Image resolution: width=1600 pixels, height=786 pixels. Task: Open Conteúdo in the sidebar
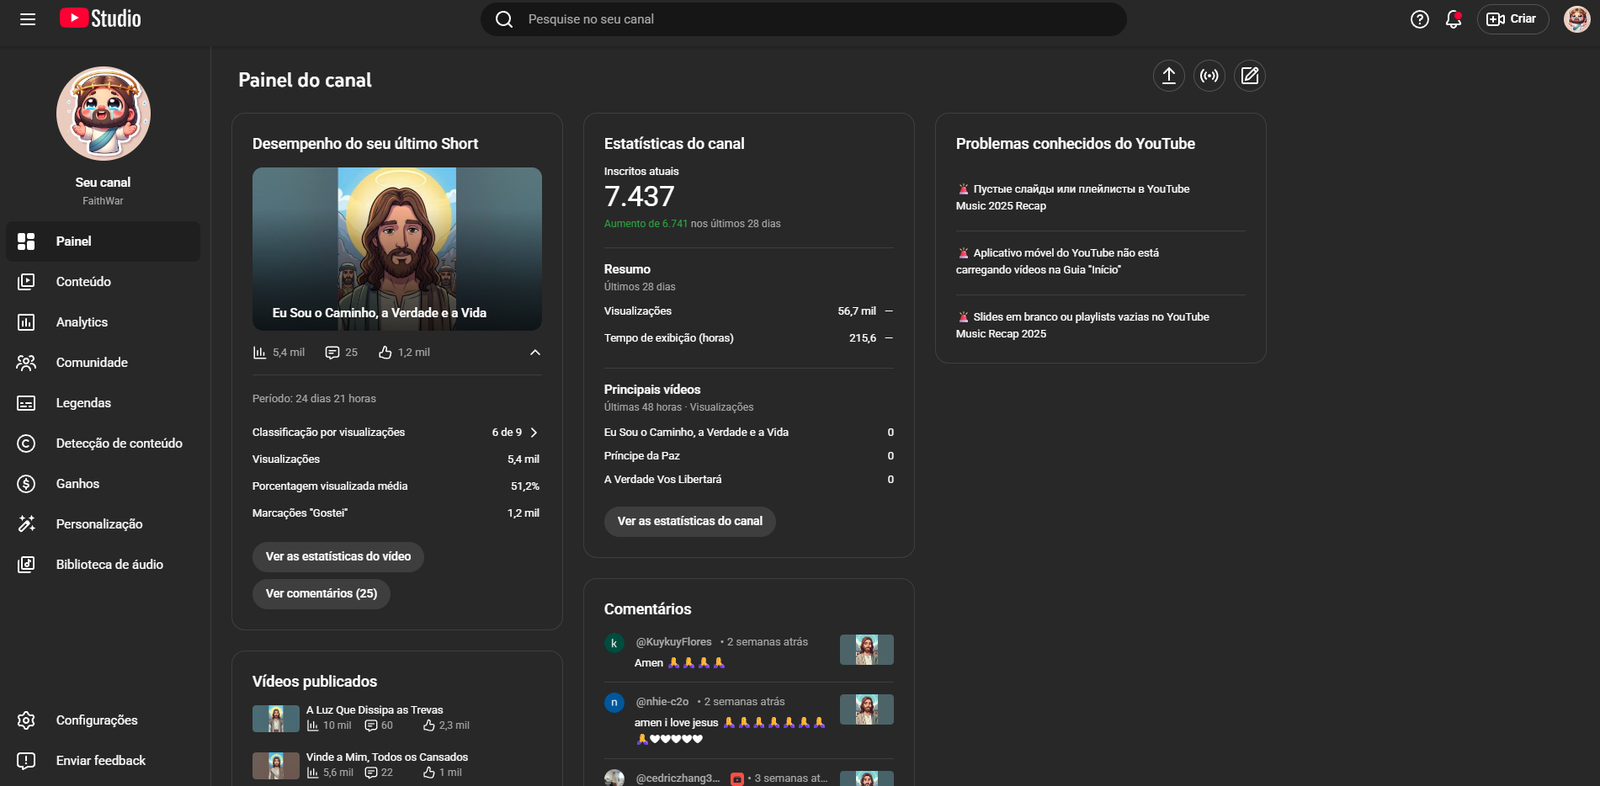pyautogui.click(x=83, y=282)
